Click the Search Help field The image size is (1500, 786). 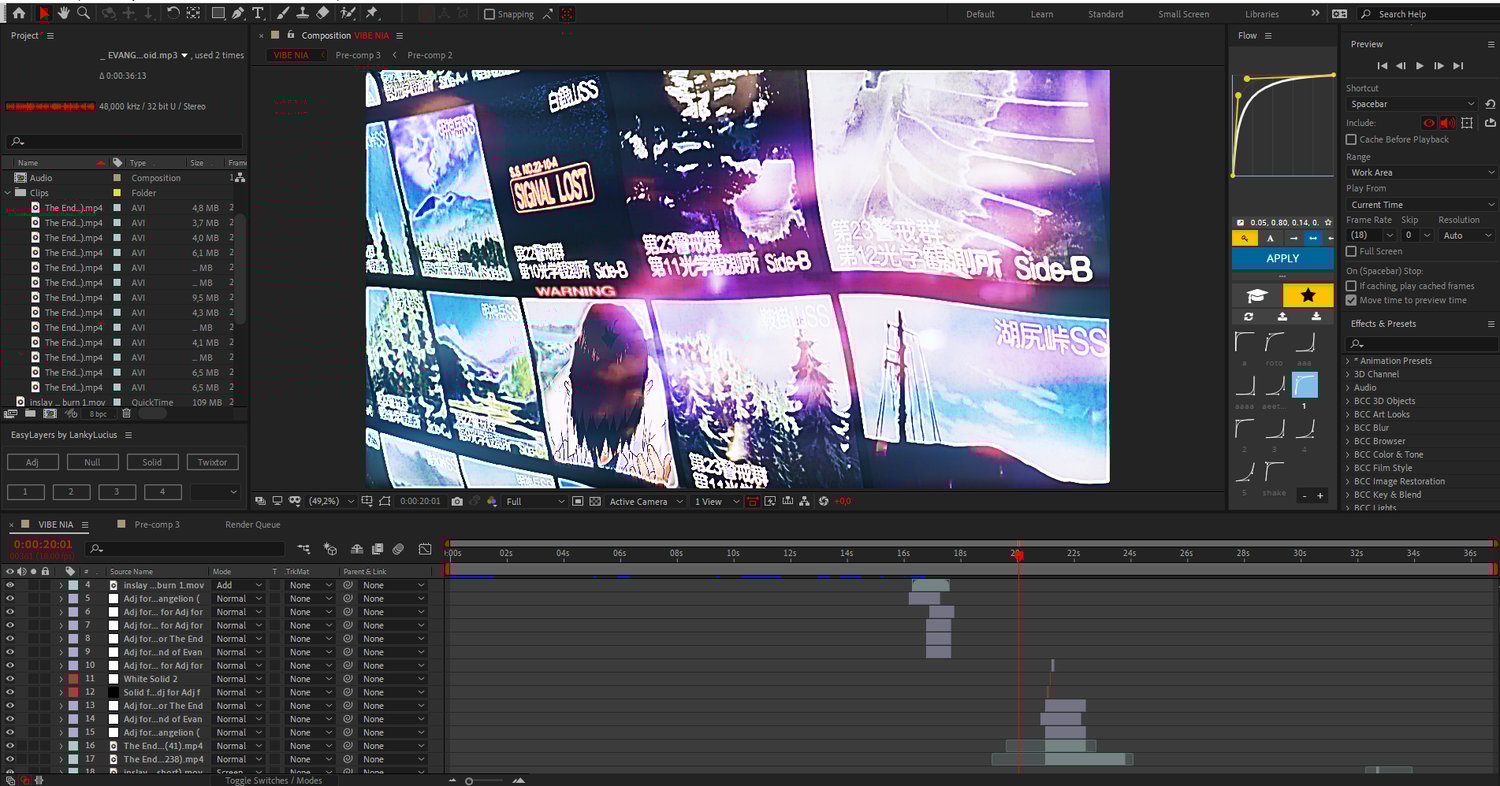coord(1428,14)
